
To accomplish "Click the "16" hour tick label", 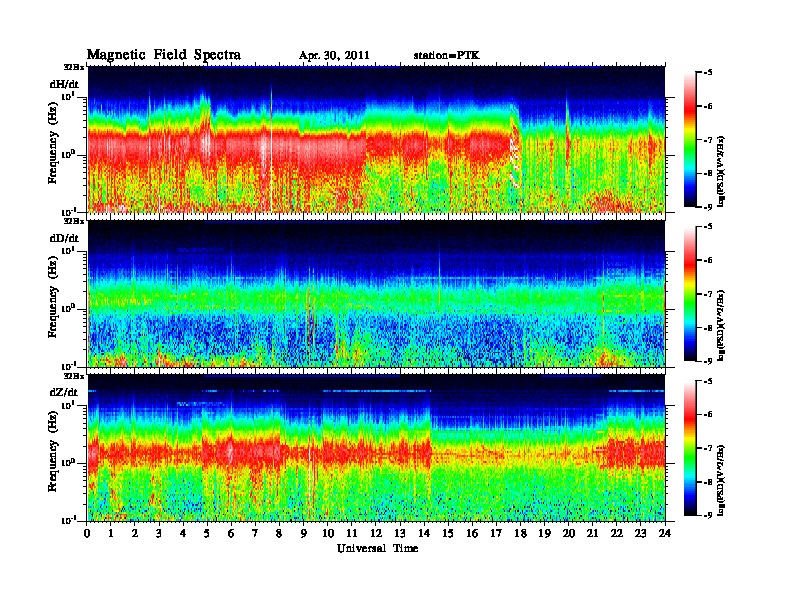I will pos(472,534).
